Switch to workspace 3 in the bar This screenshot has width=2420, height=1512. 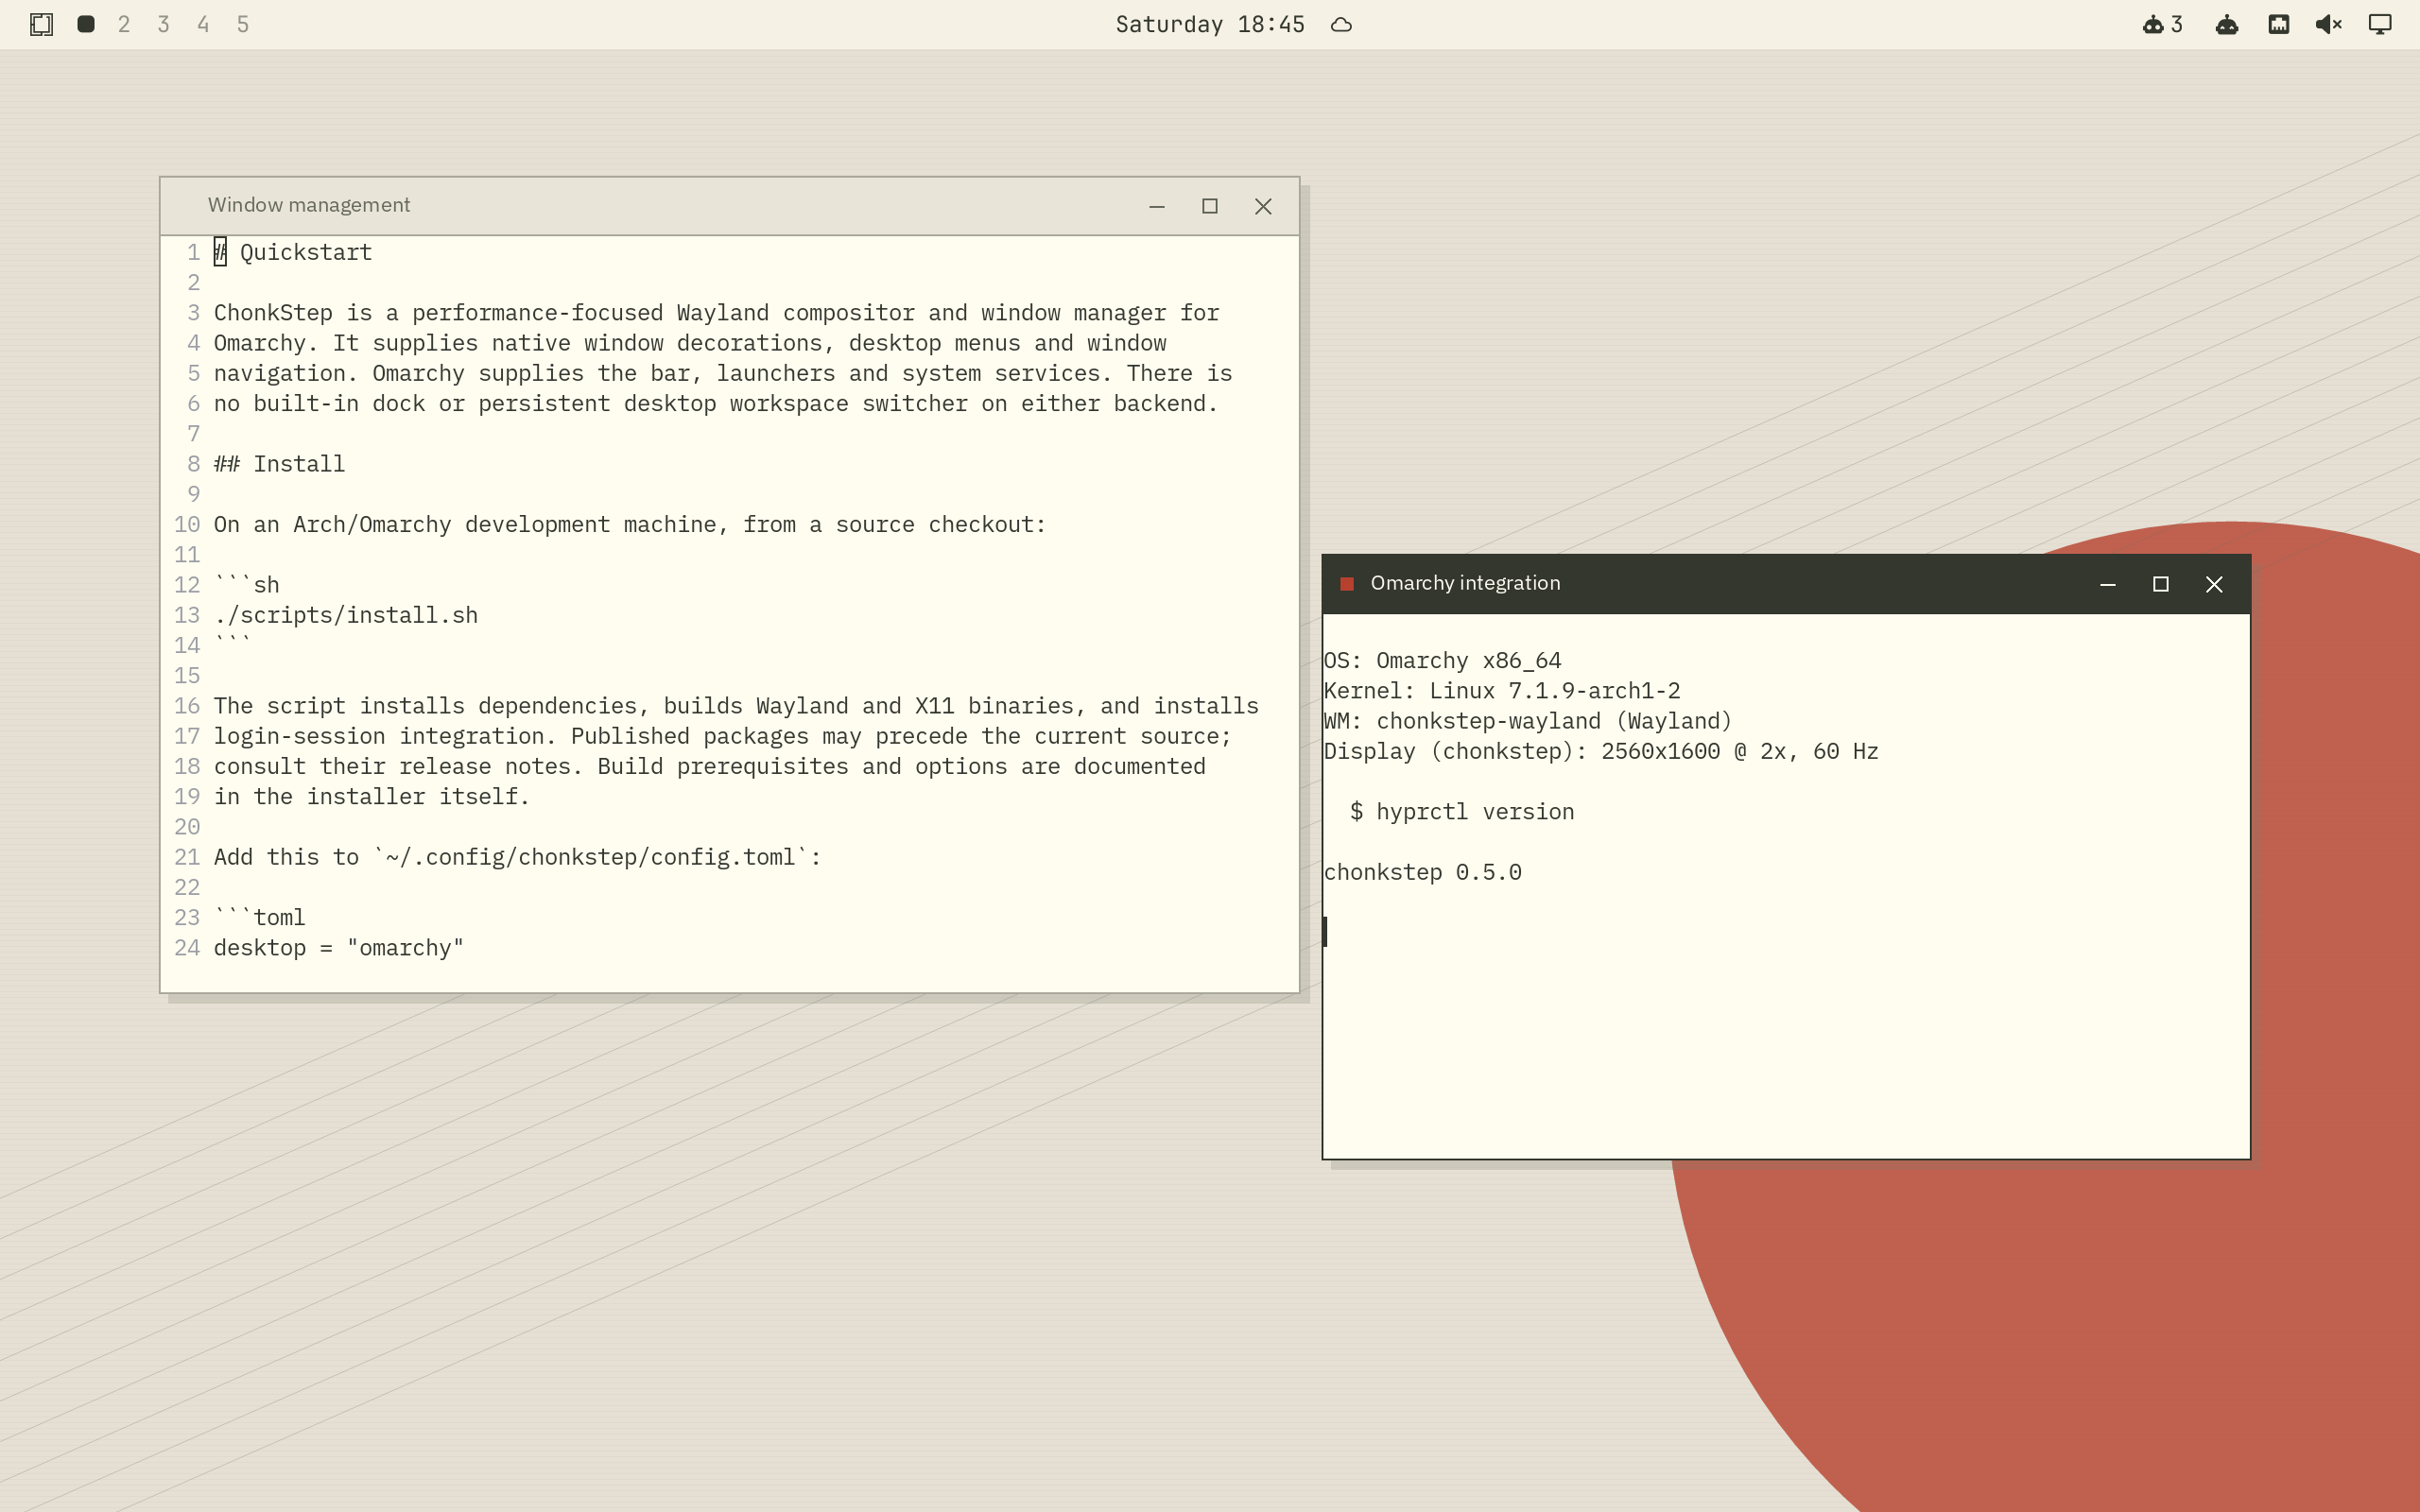(164, 24)
